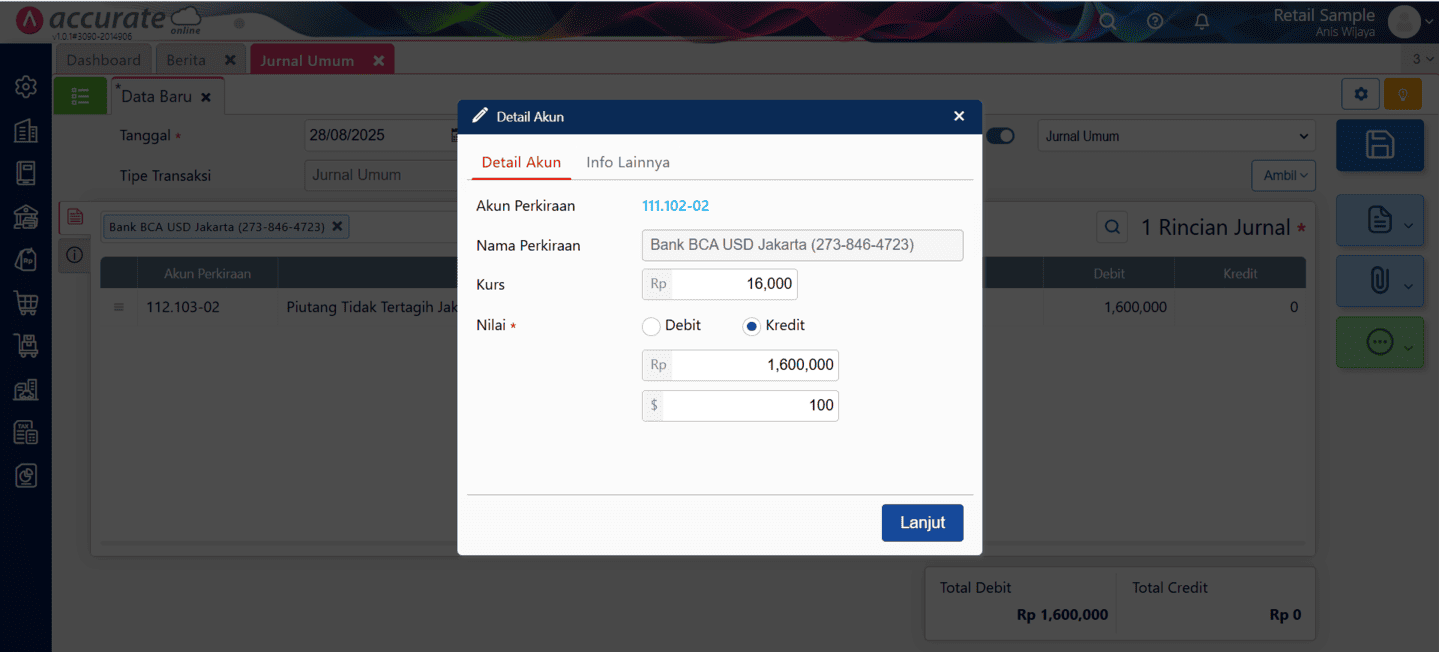Open the help question mark icon

tap(1155, 21)
